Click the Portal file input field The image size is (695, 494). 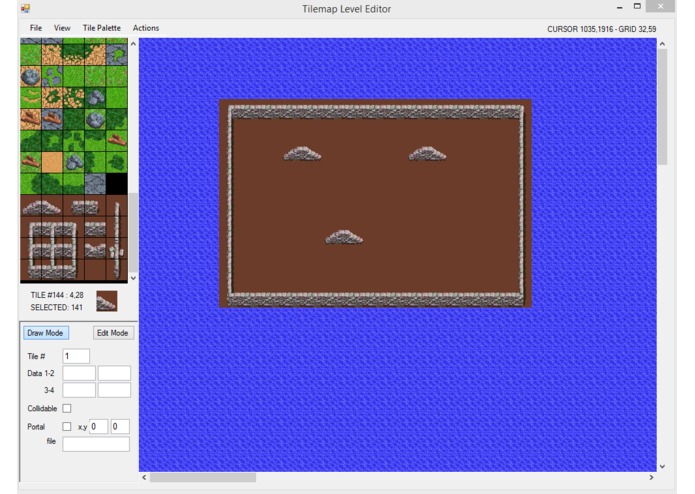[96, 444]
